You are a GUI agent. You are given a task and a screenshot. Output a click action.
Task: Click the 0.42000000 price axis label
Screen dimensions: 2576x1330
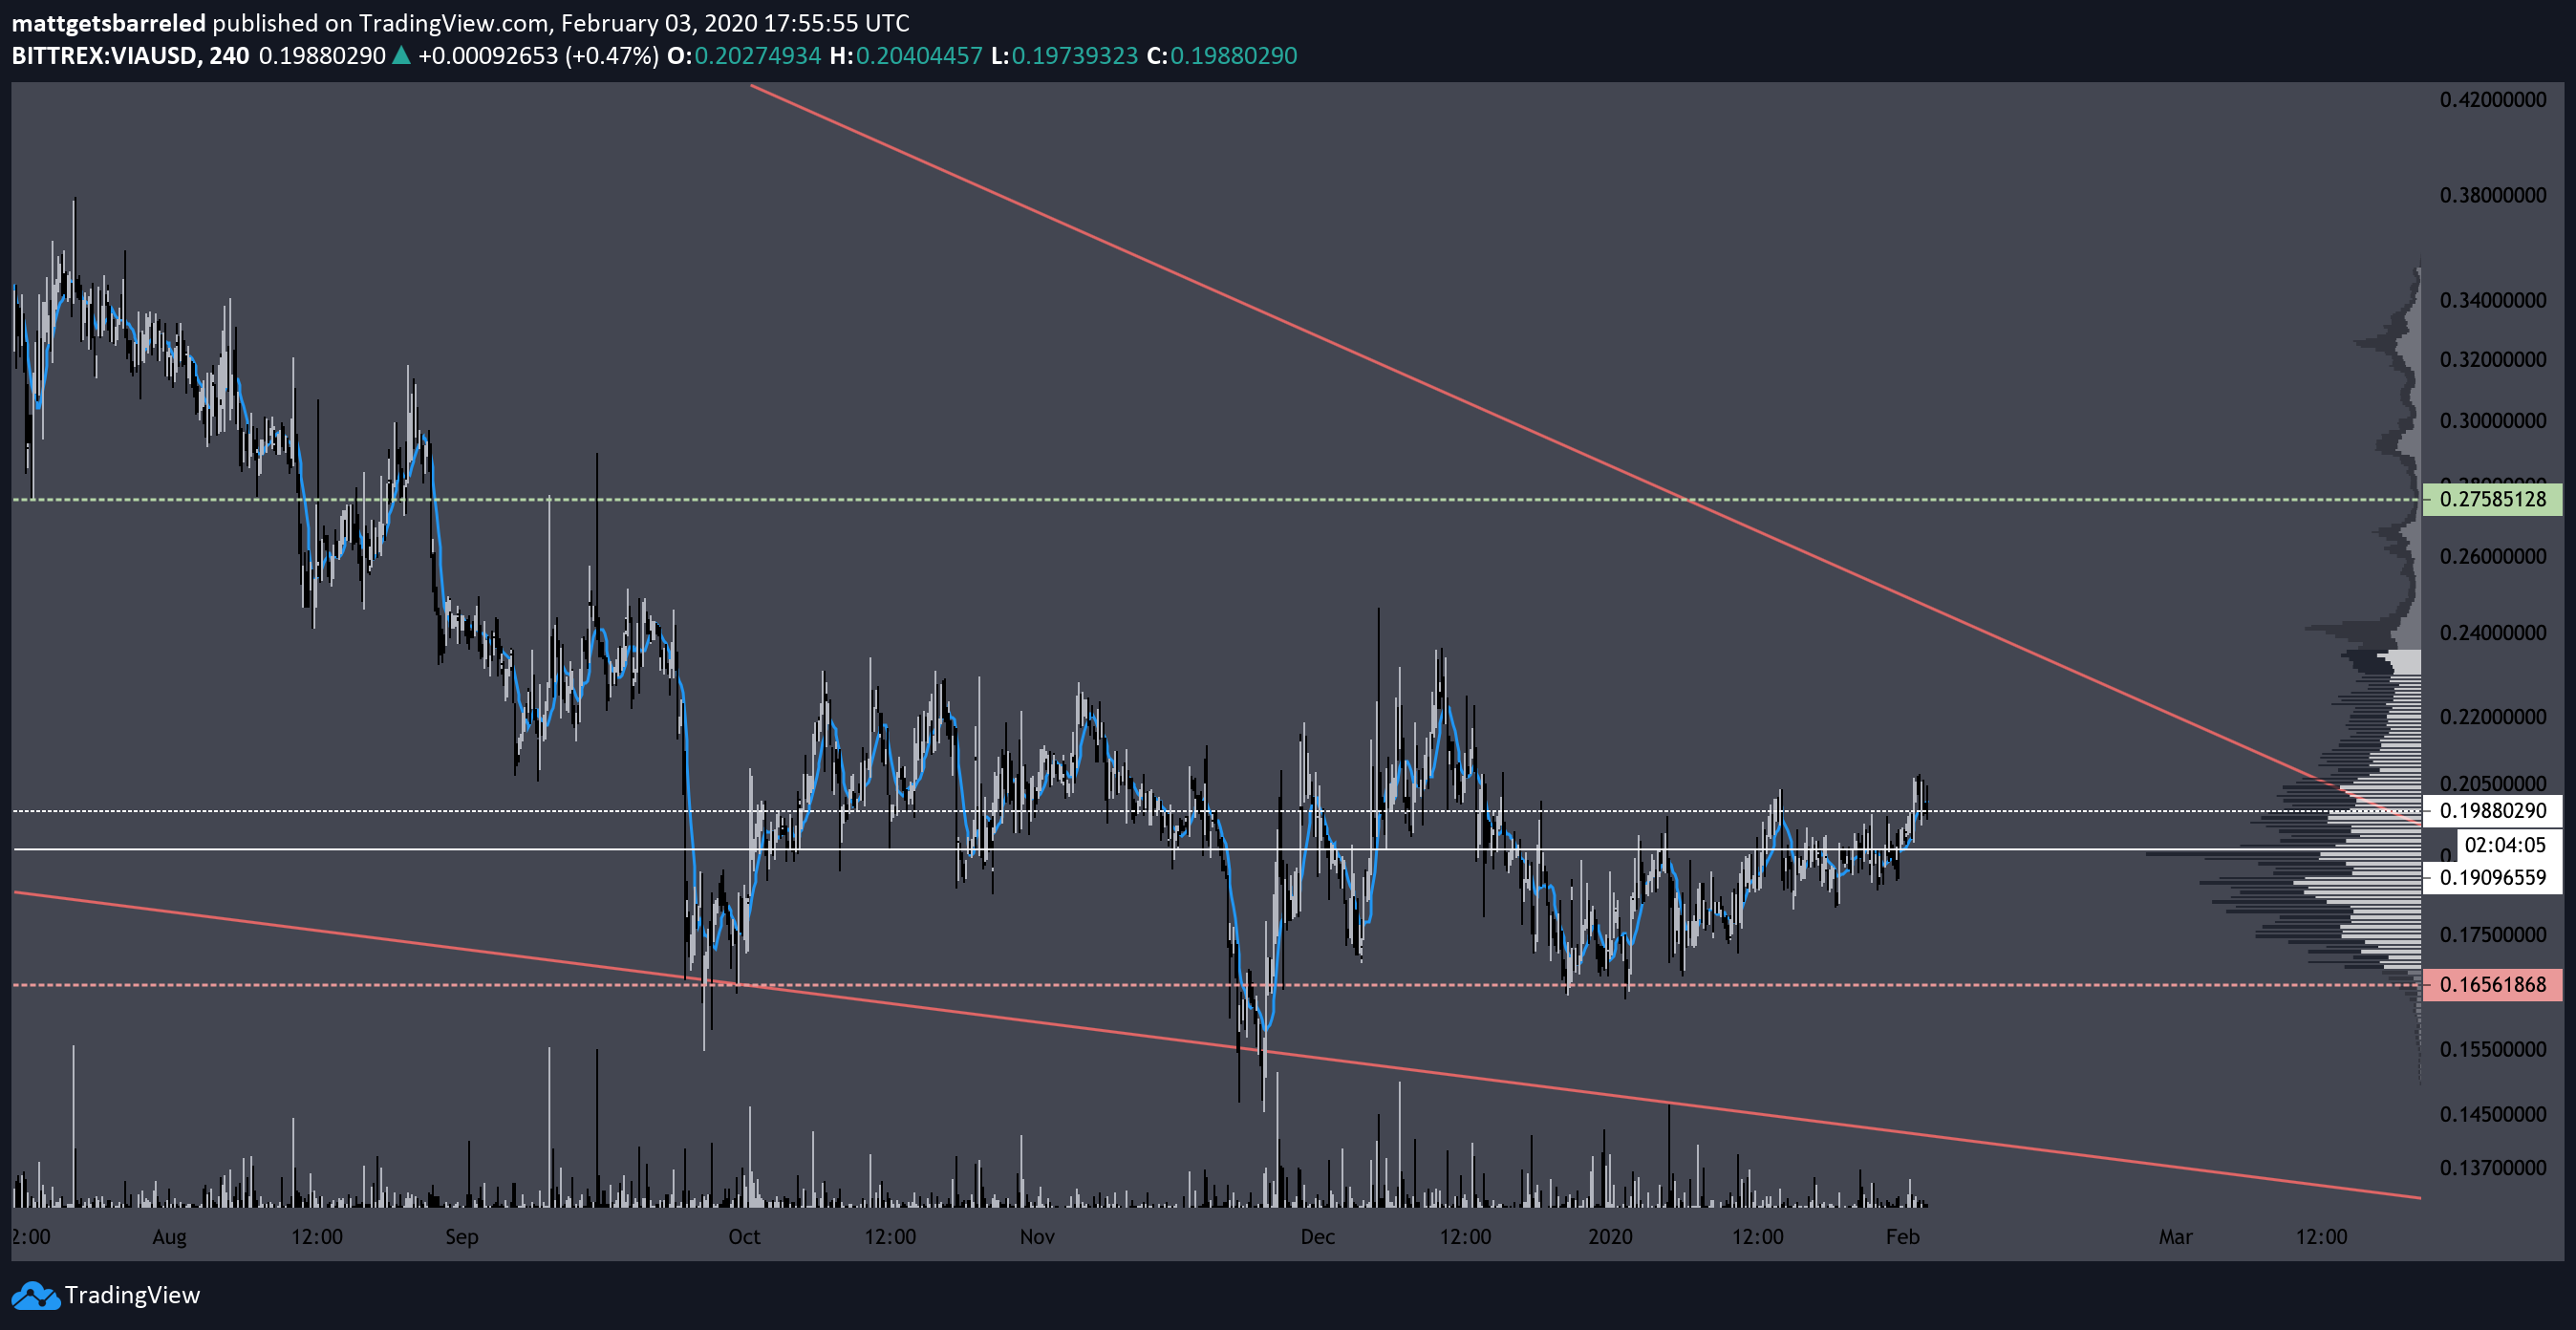pos(2492,100)
